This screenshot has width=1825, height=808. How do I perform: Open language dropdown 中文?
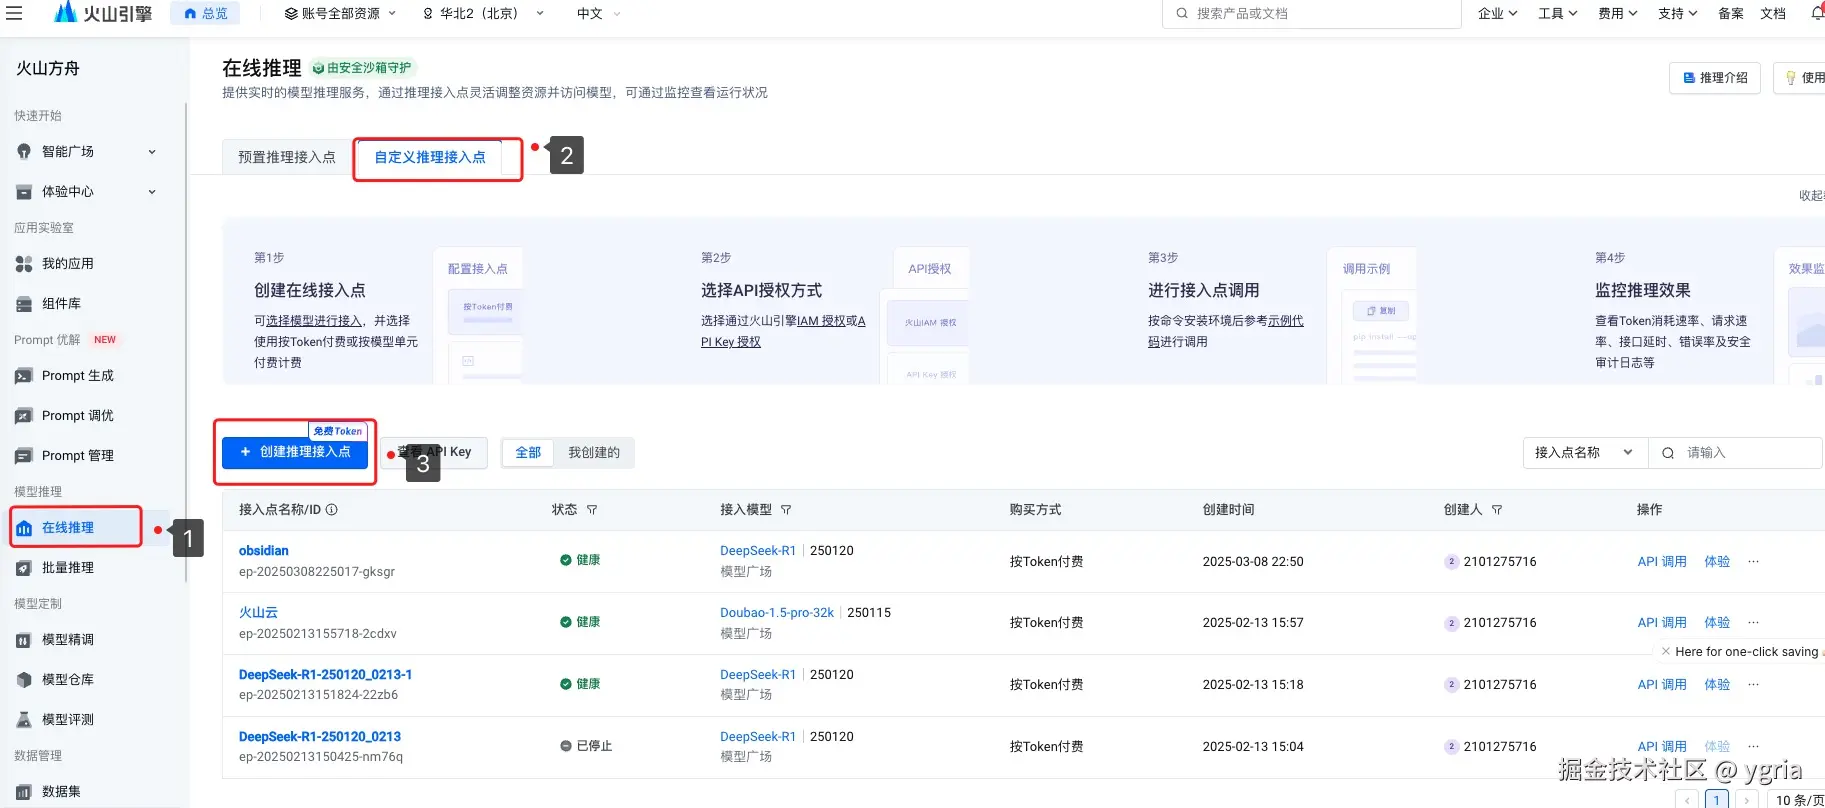click(x=598, y=14)
